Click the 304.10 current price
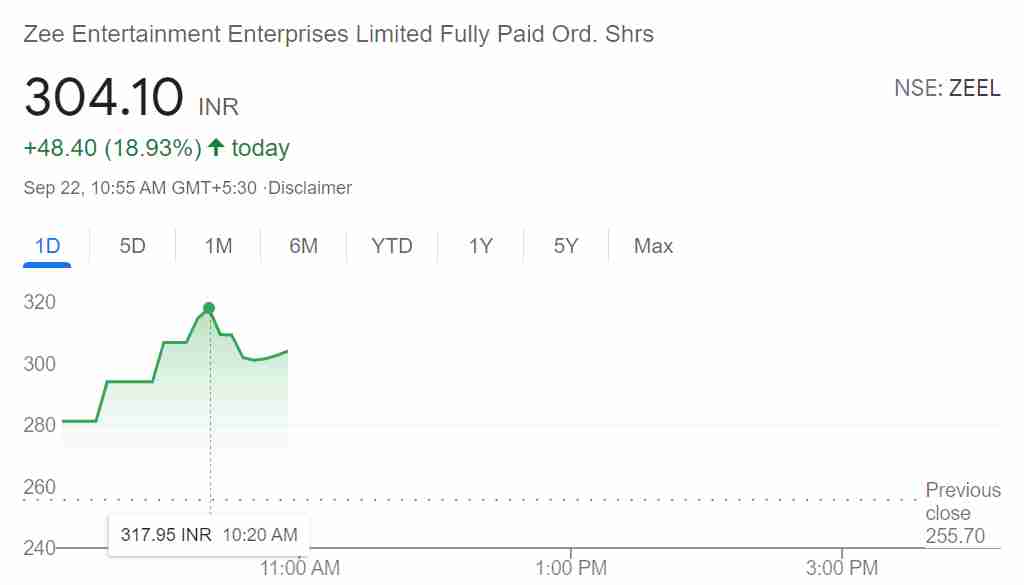 (104, 97)
